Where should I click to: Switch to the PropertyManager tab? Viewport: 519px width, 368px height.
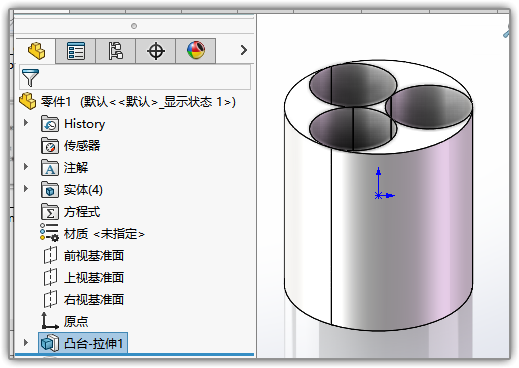(76, 51)
